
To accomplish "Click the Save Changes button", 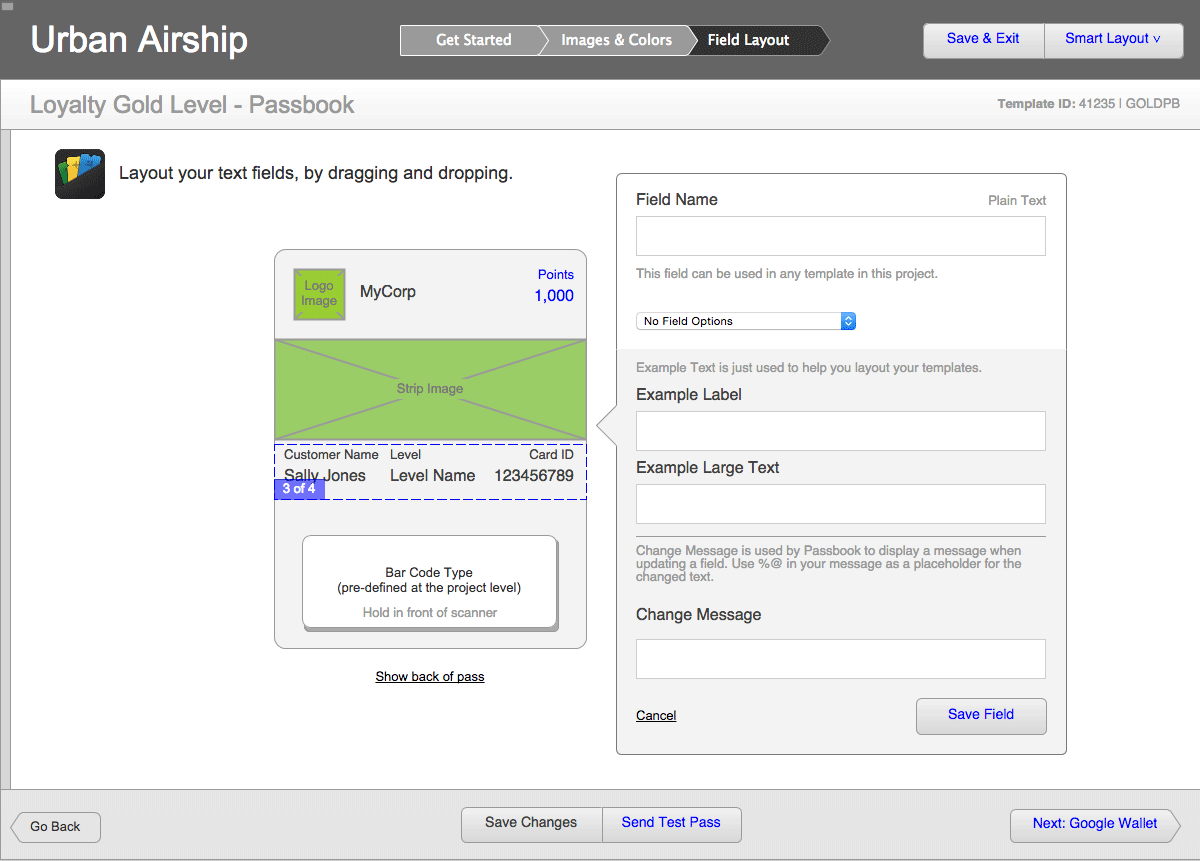I will click(x=531, y=823).
